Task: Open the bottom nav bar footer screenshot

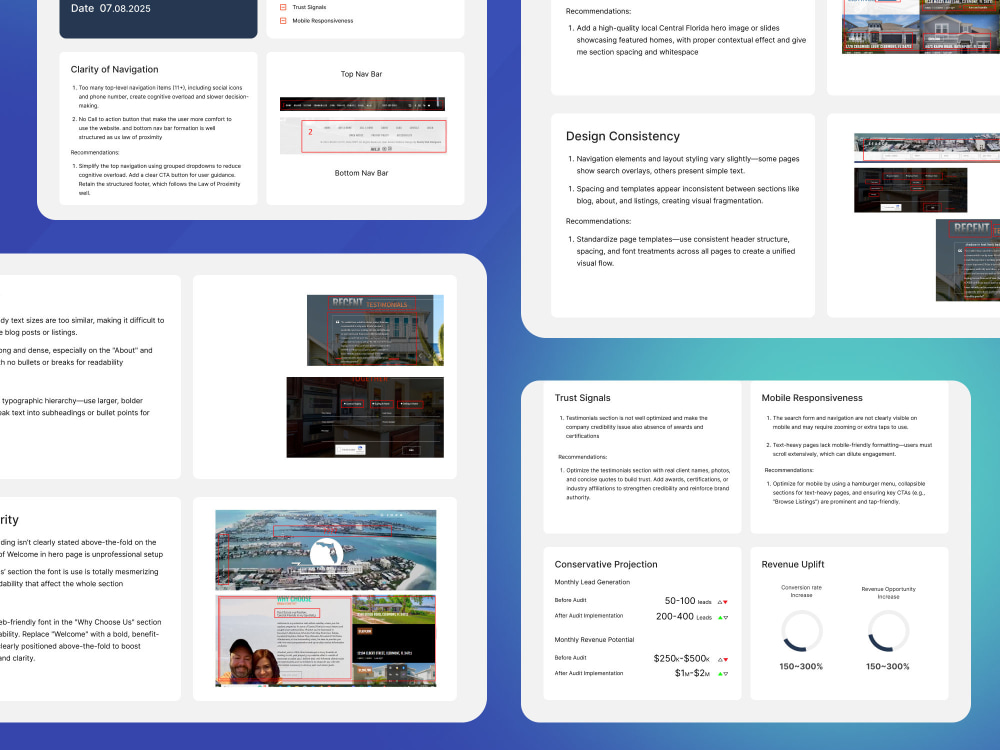Action: tap(363, 136)
